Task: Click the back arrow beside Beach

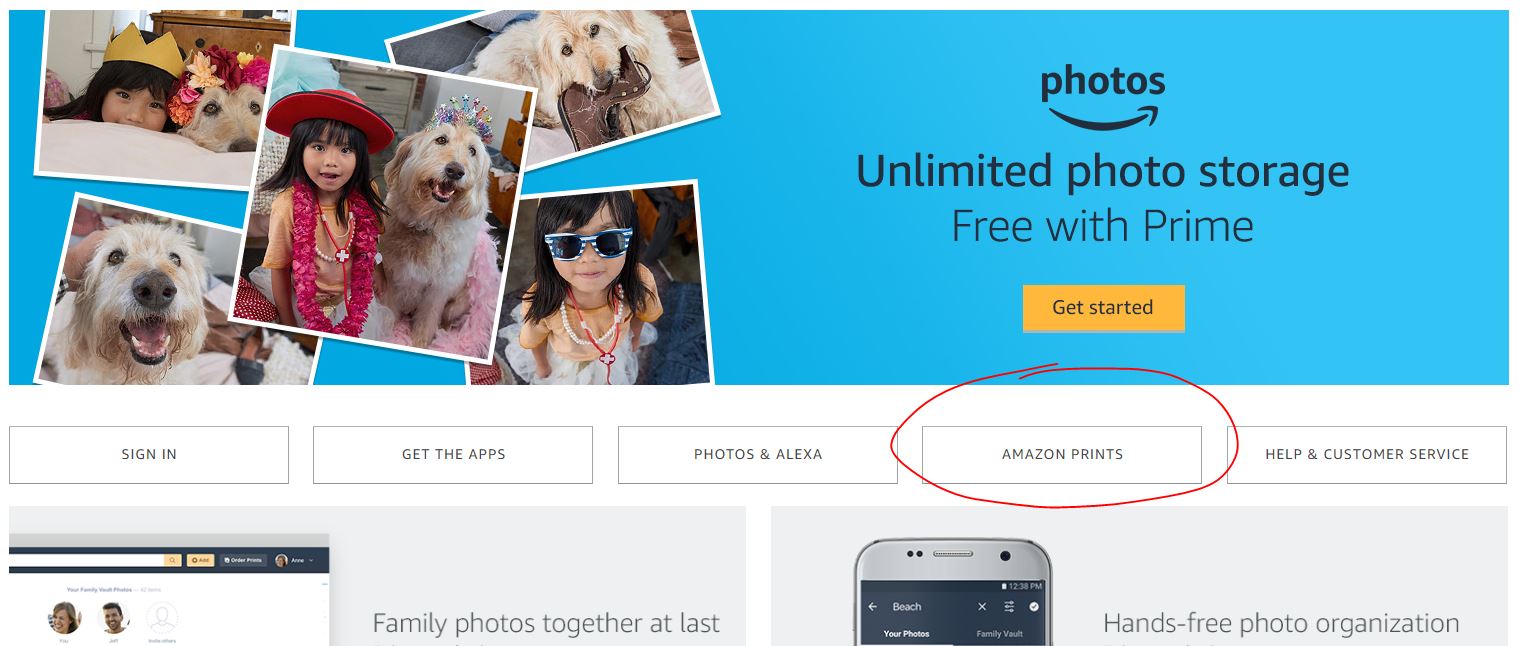Action: tap(873, 607)
